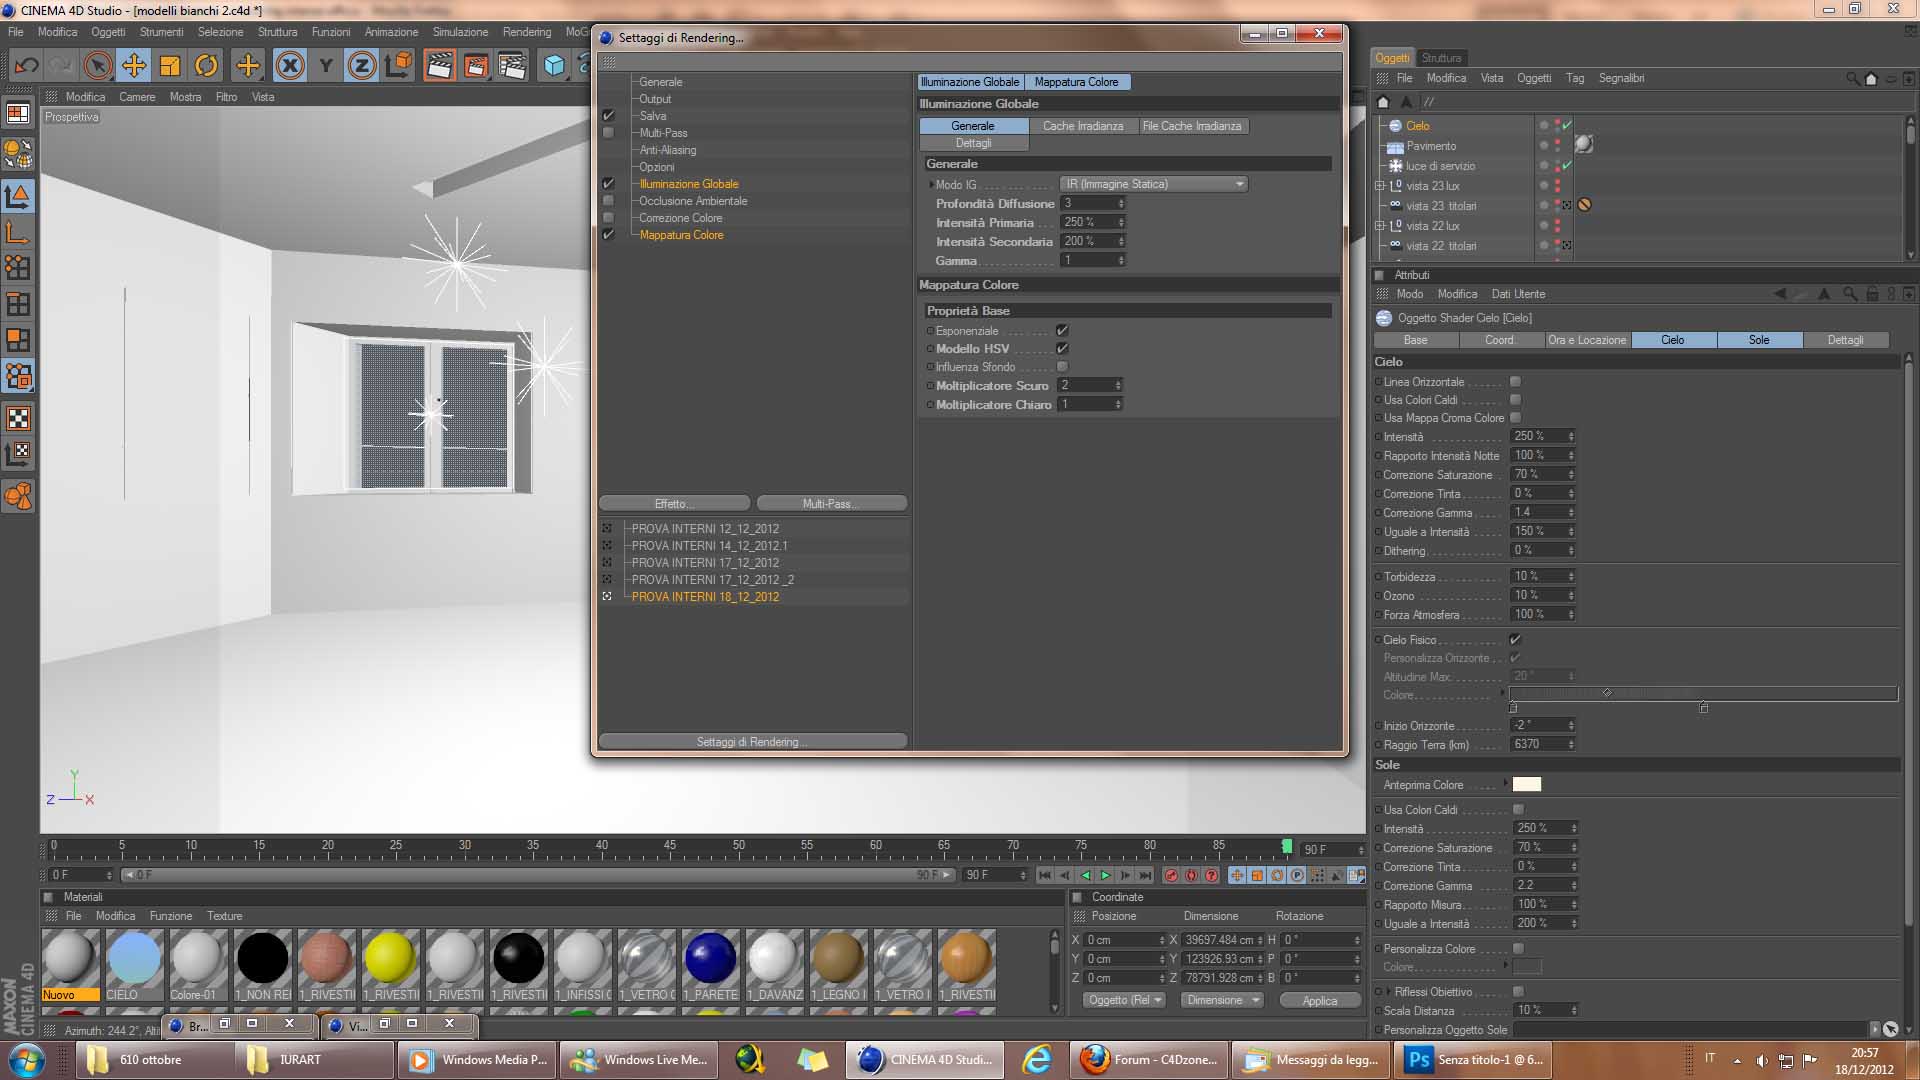This screenshot has width=1920, height=1080.
Task: Open the Edit Render Settings clapperboard icon
Action: [512, 66]
